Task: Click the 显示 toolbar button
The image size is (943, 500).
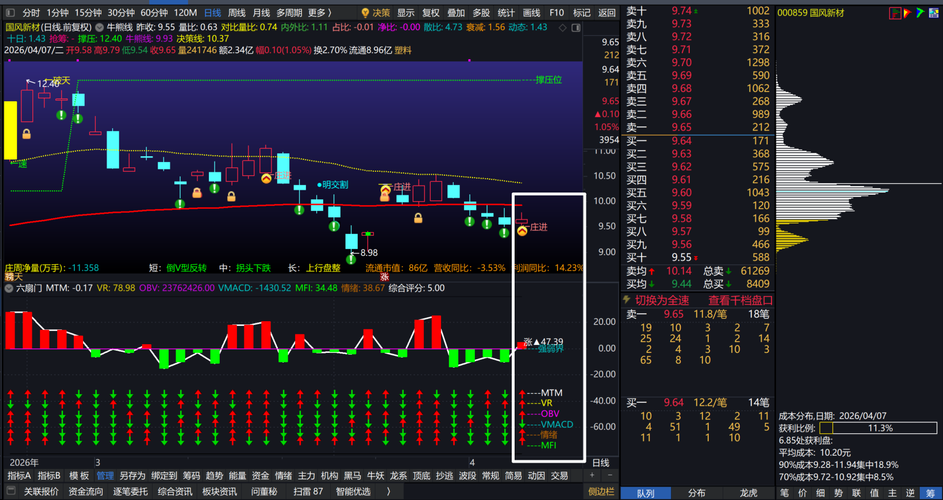Action: 406,13
